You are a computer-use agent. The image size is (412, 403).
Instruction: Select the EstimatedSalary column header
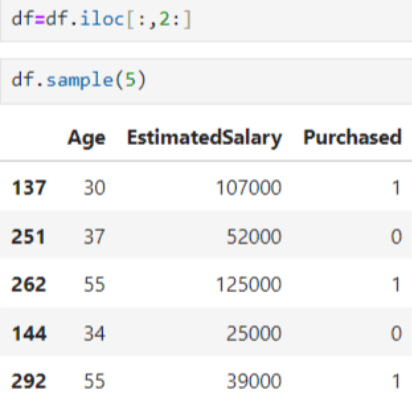[x=204, y=138]
